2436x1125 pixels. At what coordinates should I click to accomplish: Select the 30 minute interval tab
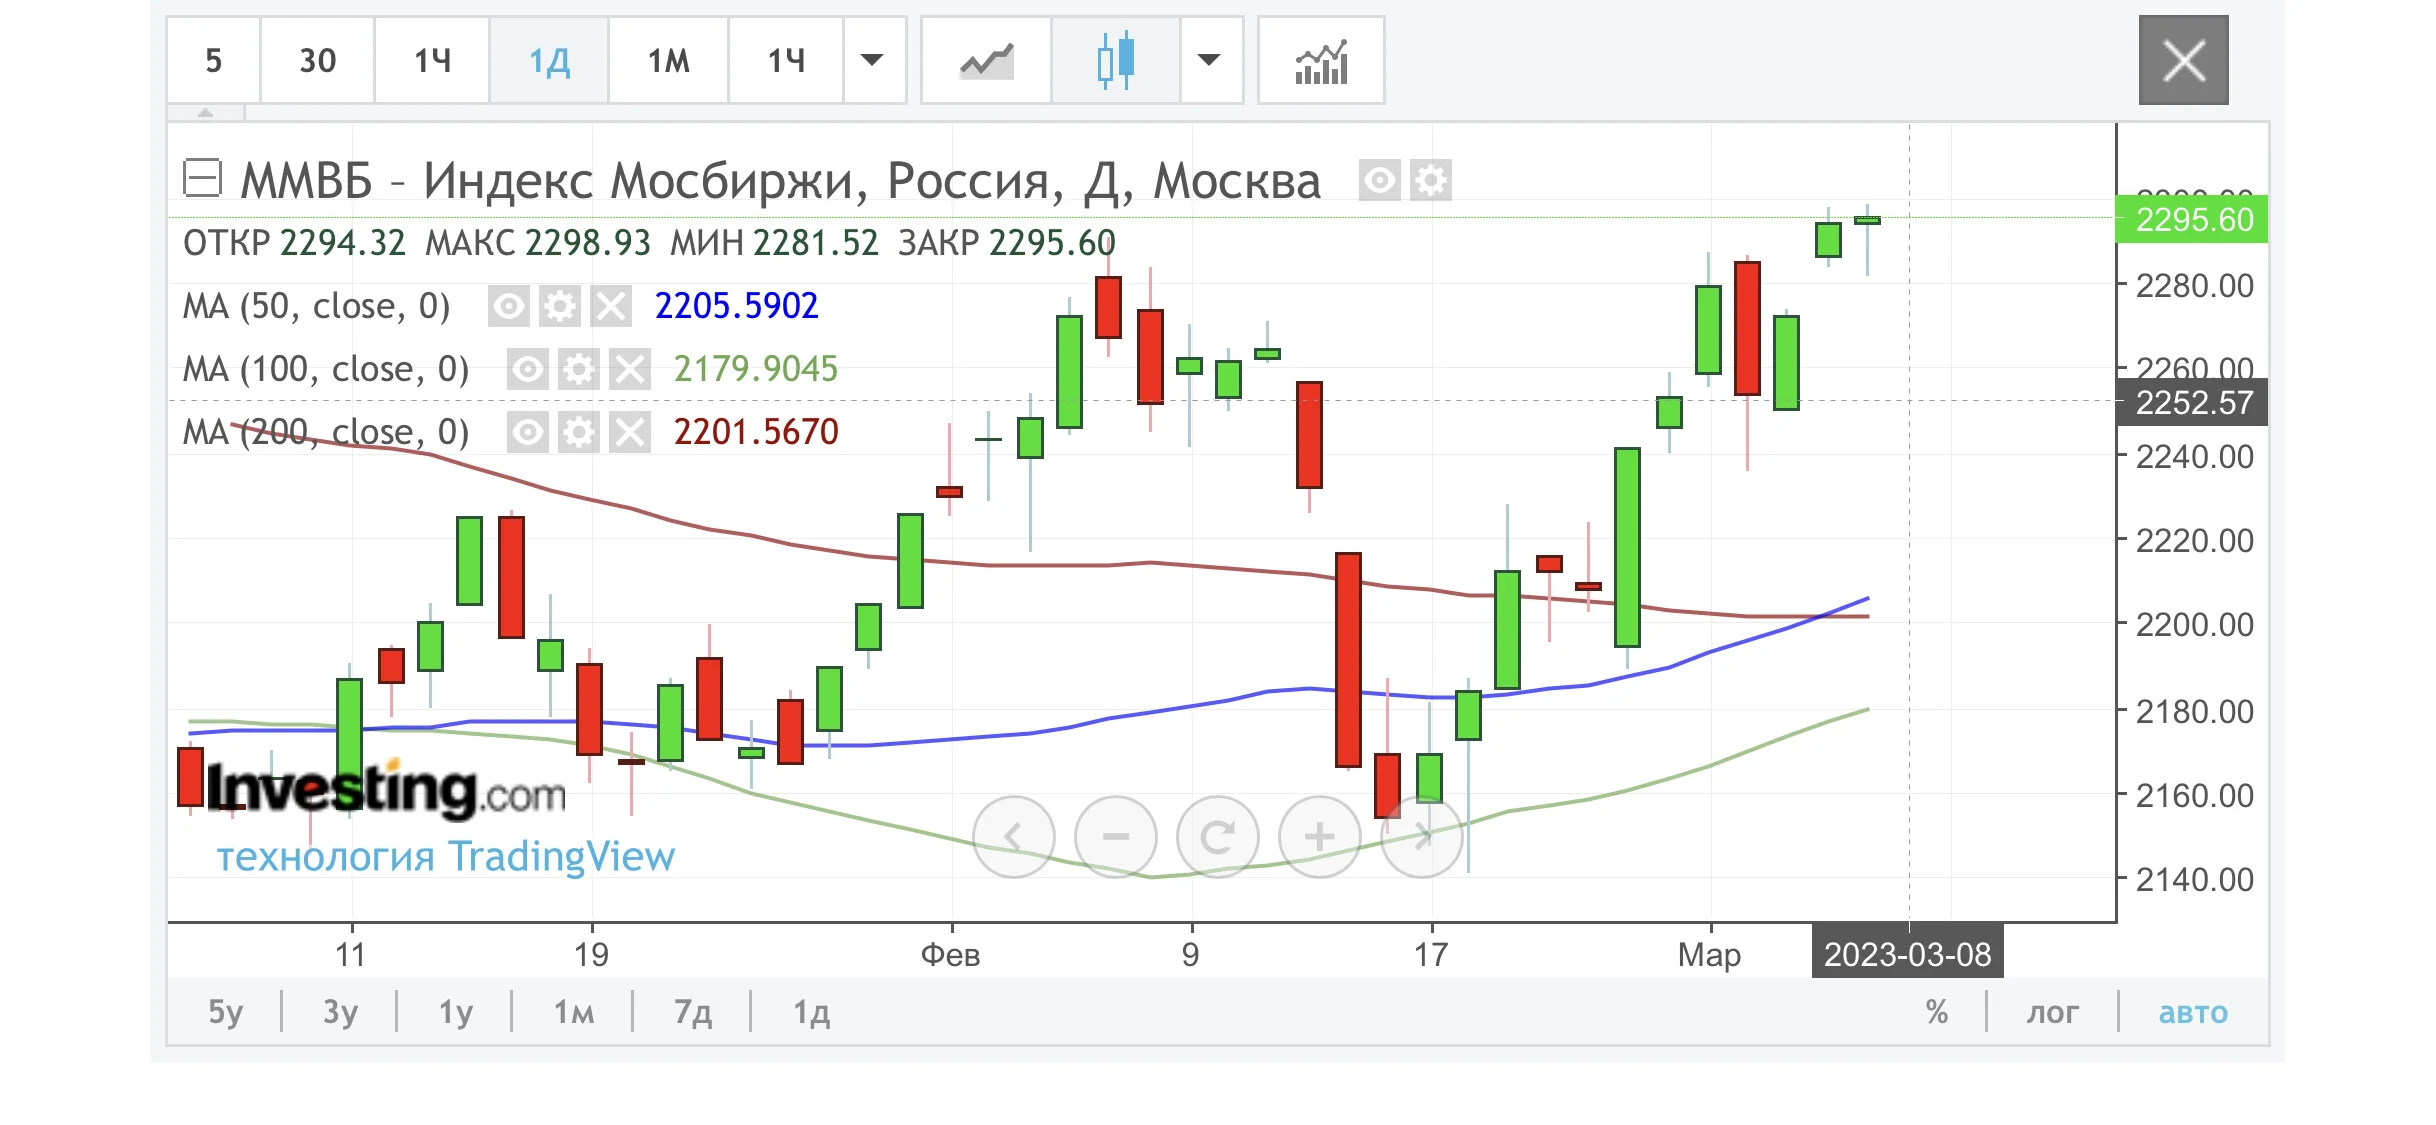[x=317, y=61]
